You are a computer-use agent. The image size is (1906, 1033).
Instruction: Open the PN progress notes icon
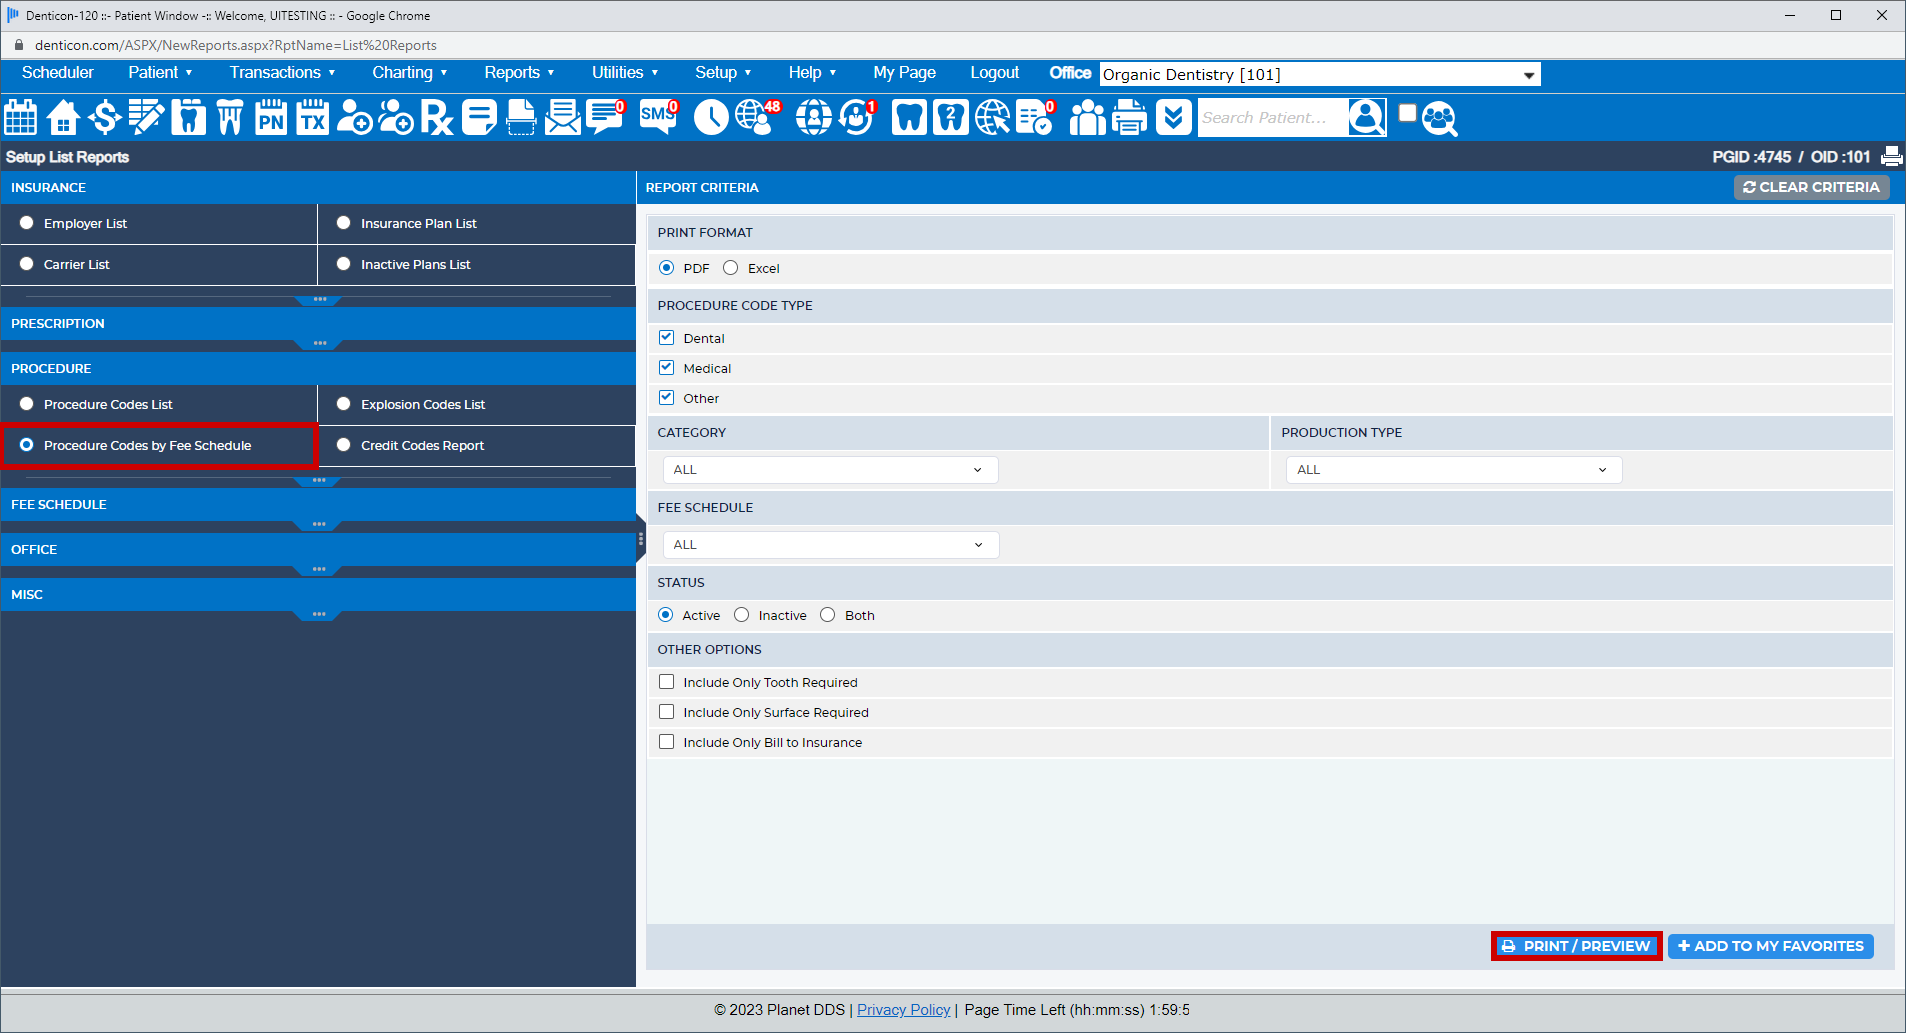pos(270,117)
